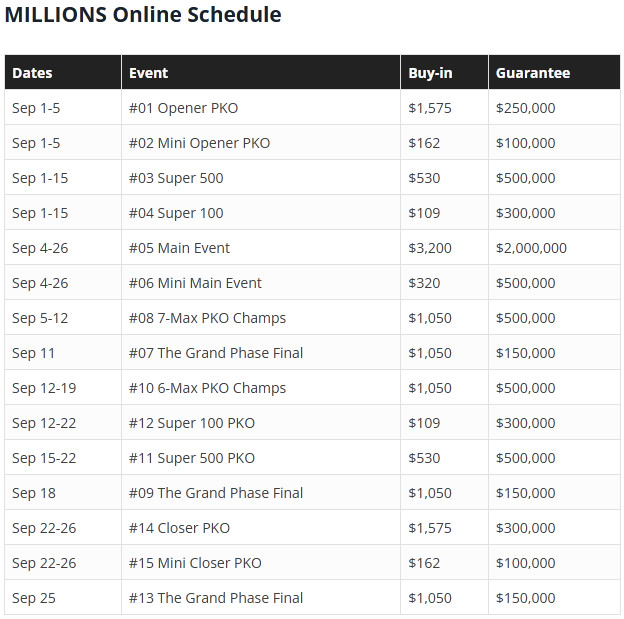Select #15 Mini Closer PKO
This screenshot has width=624, height=619.
(x=195, y=563)
